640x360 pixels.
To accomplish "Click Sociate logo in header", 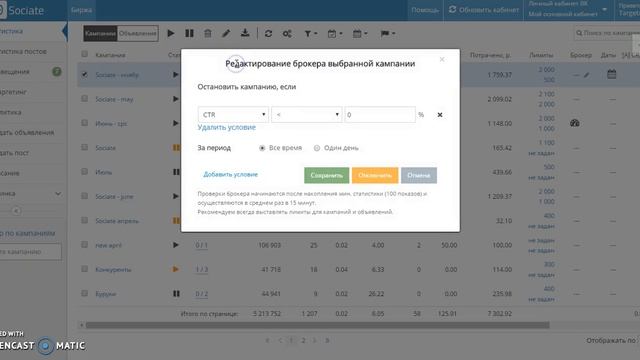I will pyautogui.click(x=22, y=10).
